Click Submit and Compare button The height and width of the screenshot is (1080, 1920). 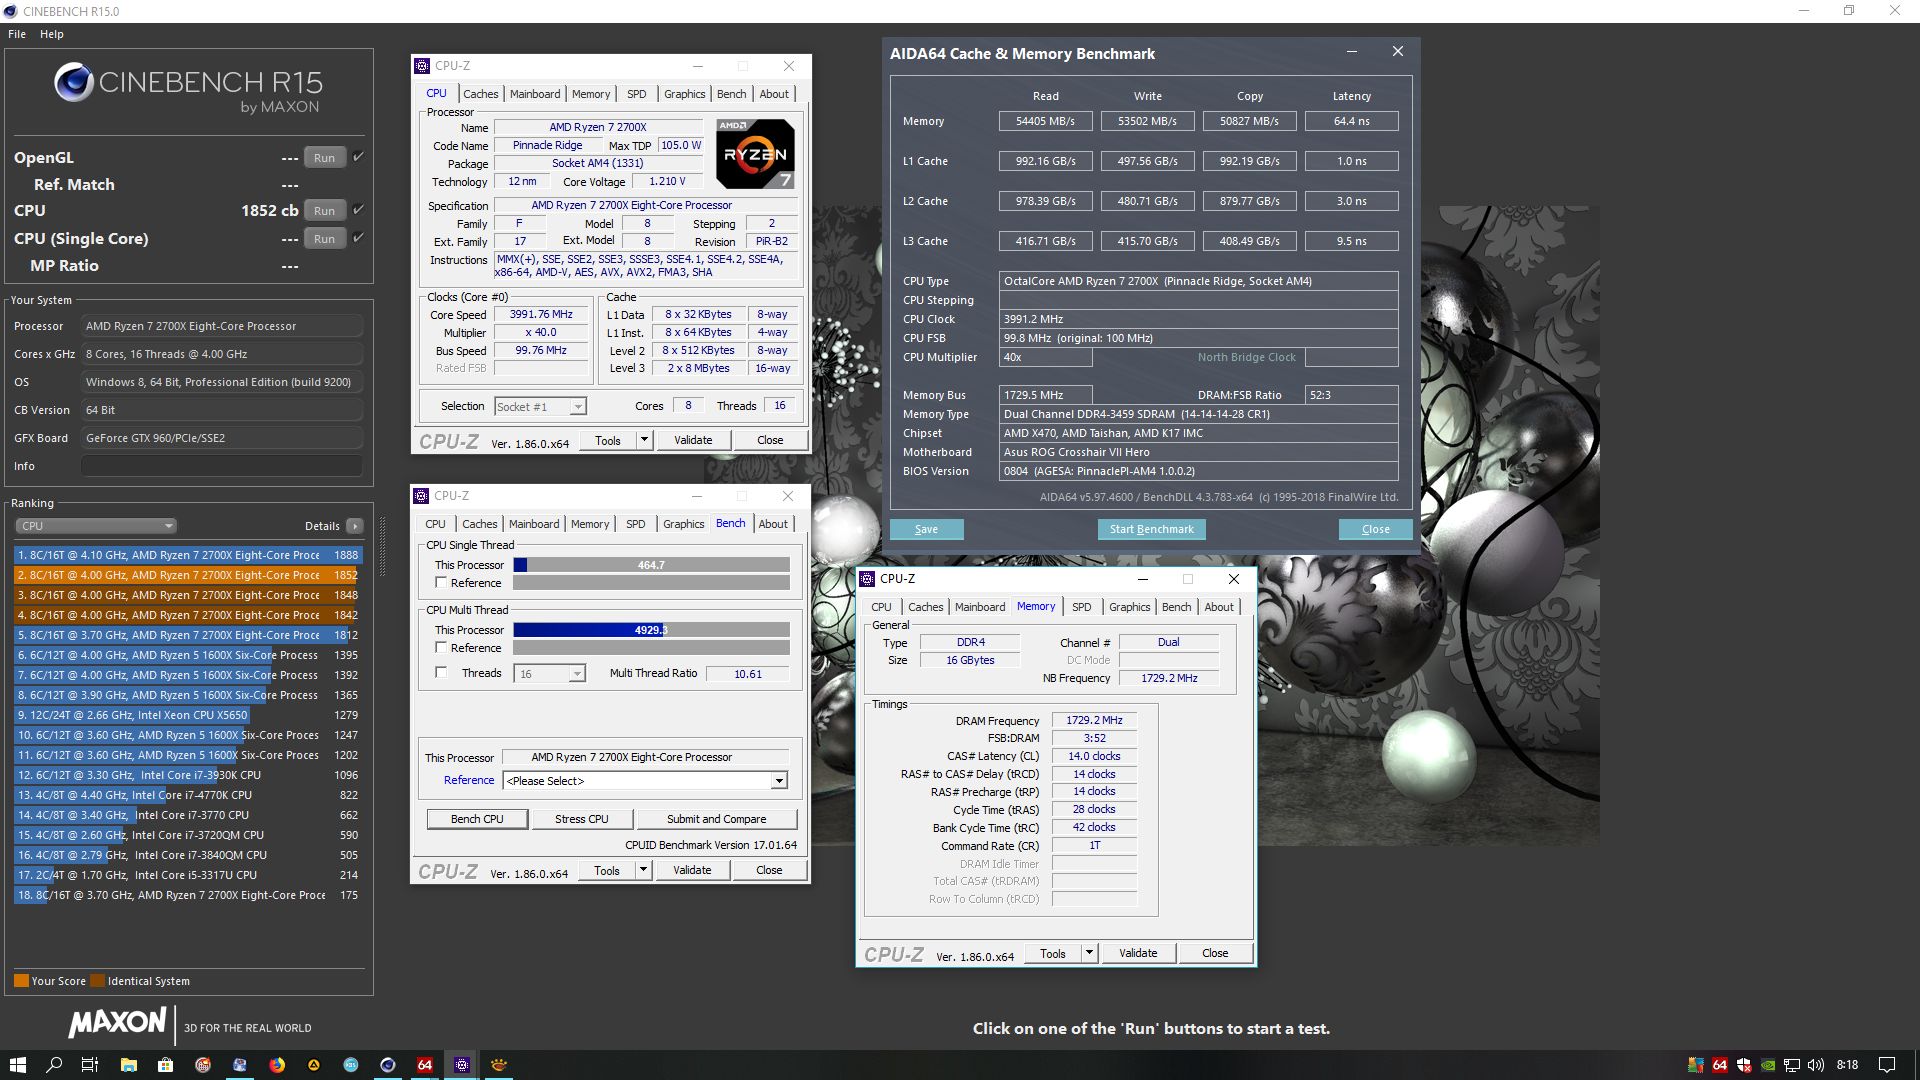coord(717,819)
